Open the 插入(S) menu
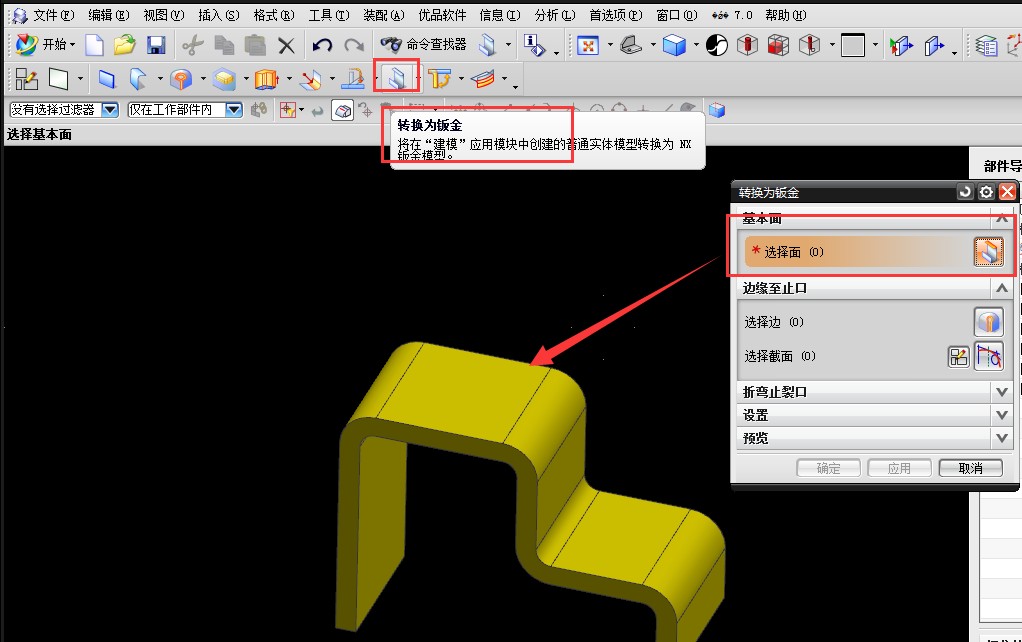Viewport: 1022px width, 642px height. click(x=218, y=15)
